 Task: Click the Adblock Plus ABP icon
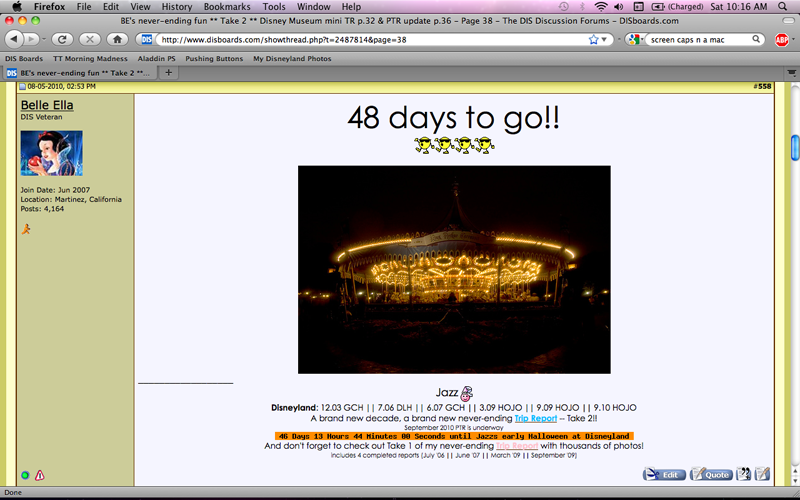coord(782,39)
